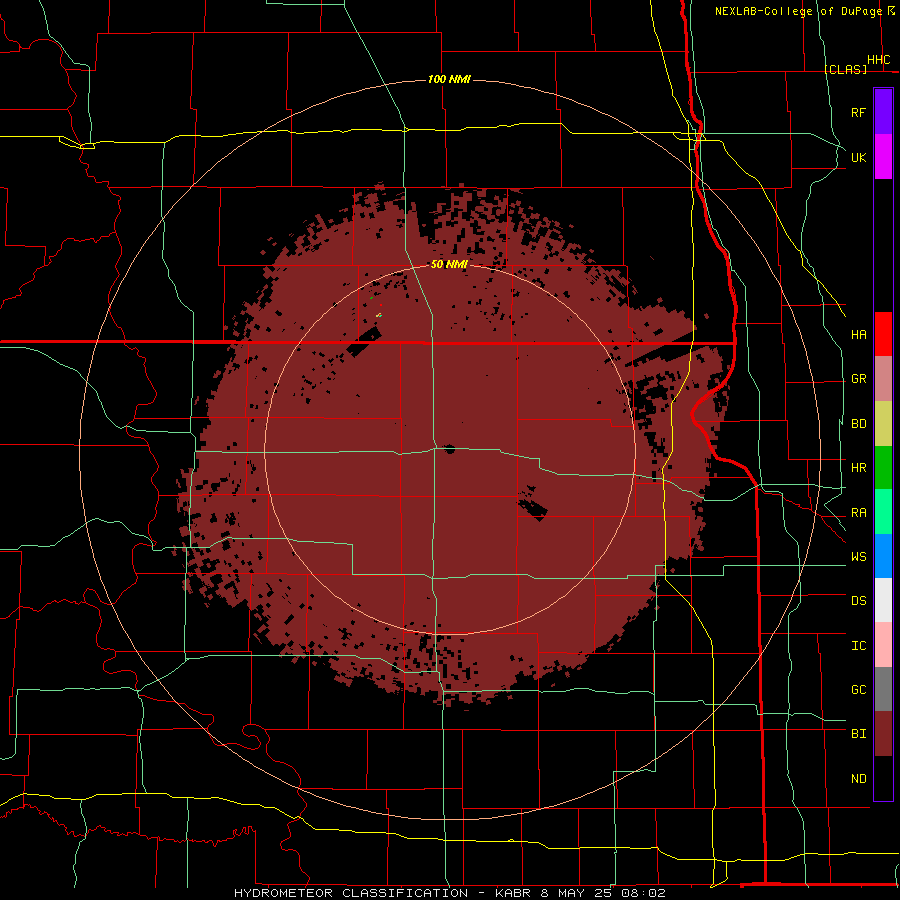
Task: Click the HA red color swatch in legend
Action: point(883,334)
